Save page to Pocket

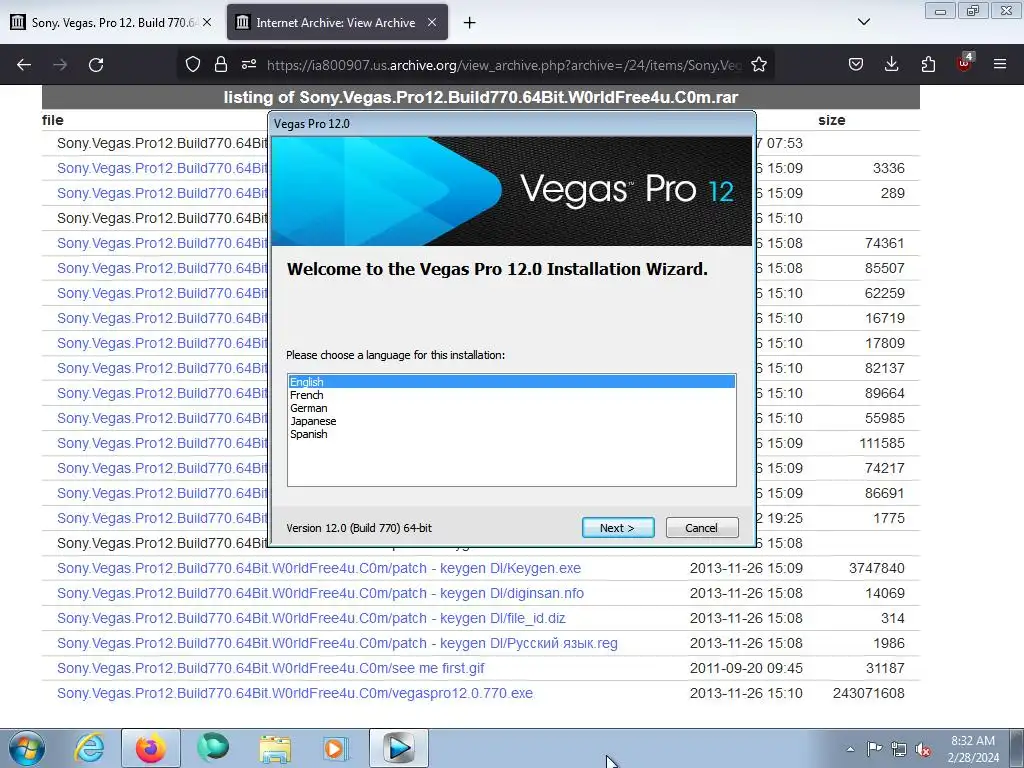[x=856, y=65]
